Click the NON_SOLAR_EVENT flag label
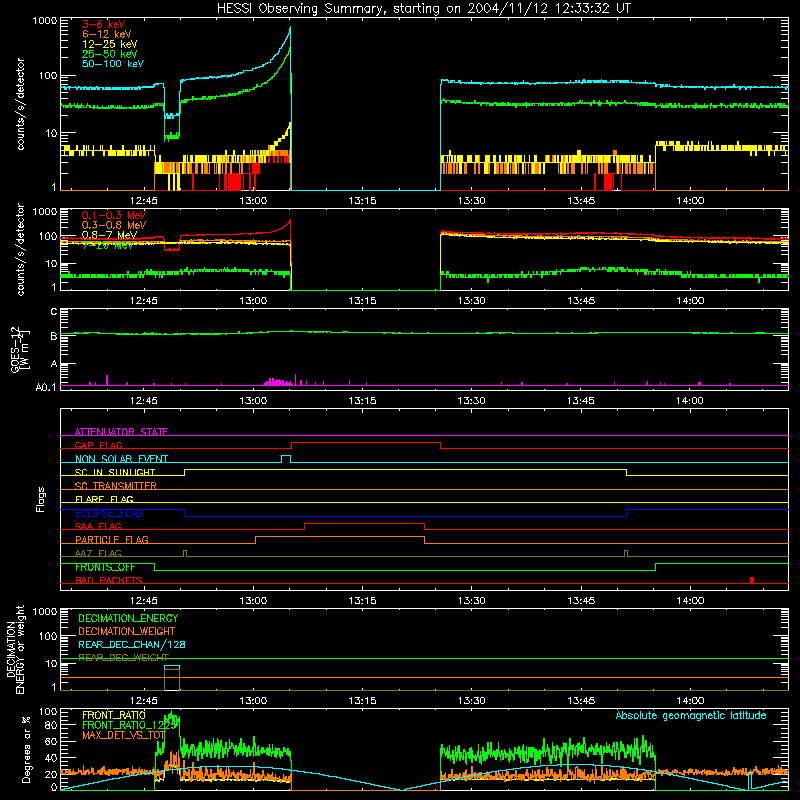Screen dimensions: 800x800 (x=121, y=459)
